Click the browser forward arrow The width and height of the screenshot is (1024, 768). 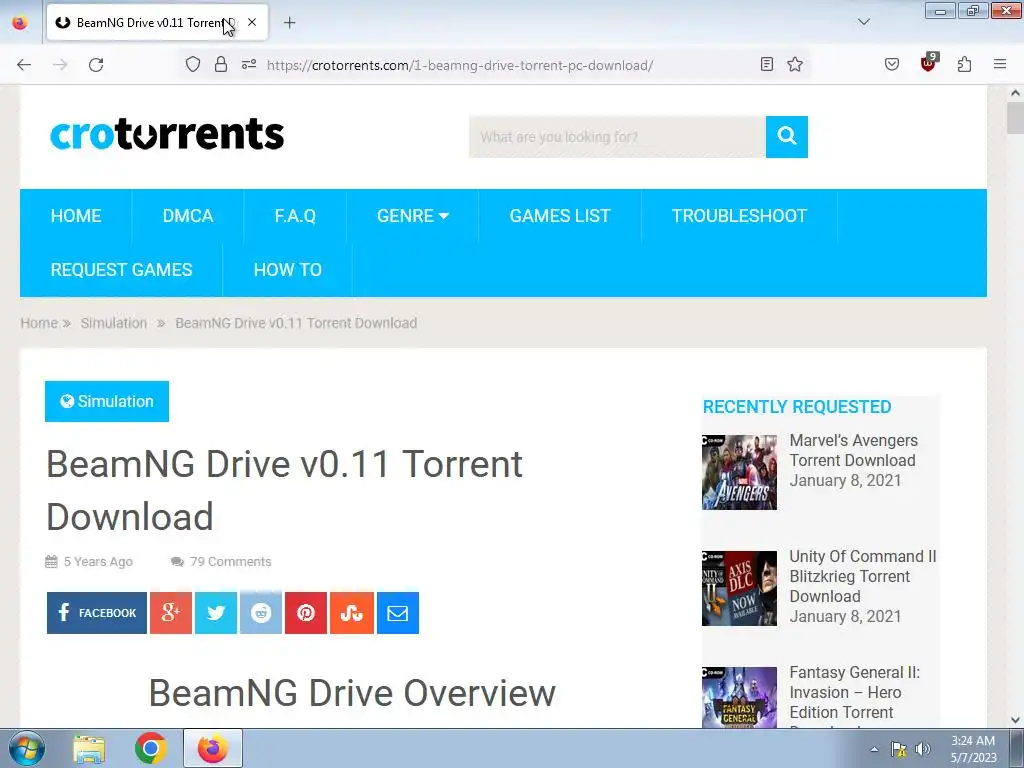tap(60, 65)
